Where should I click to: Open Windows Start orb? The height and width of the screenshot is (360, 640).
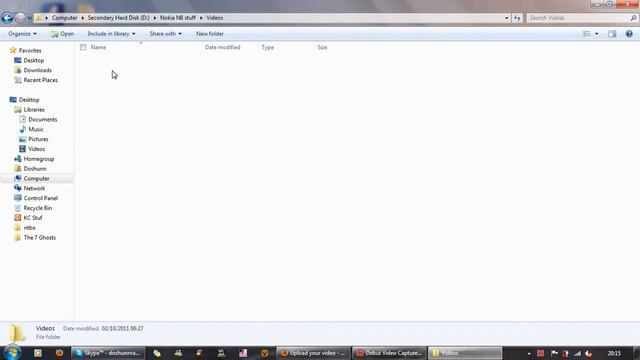pos(12,353)
